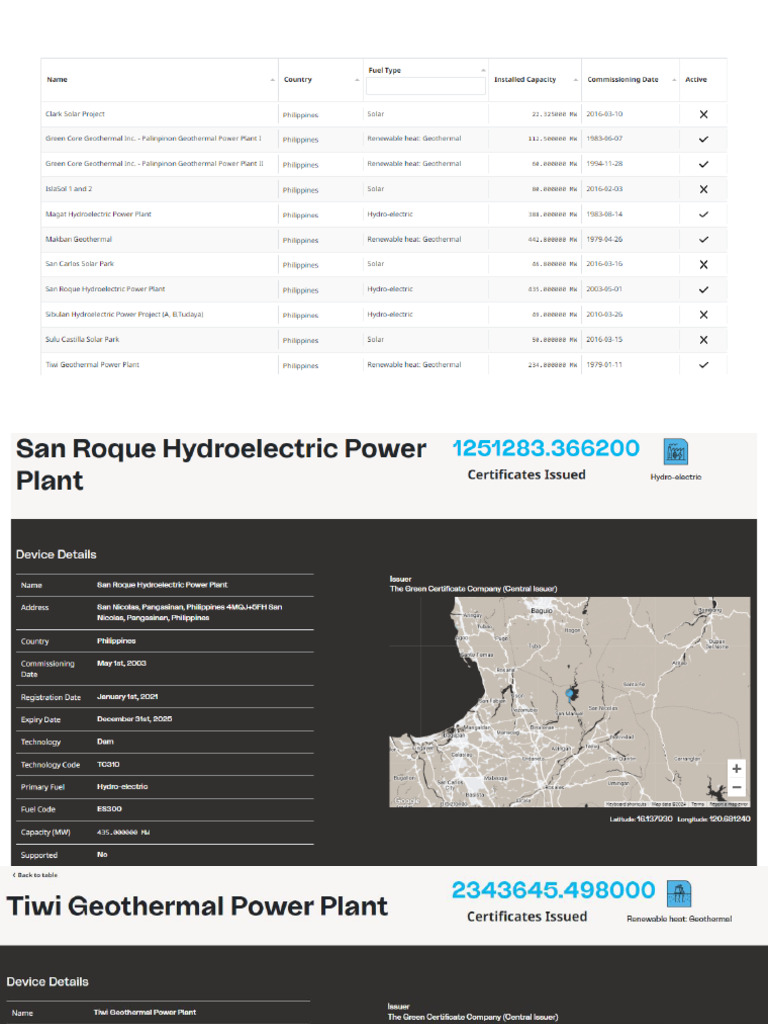
Task: Click the Solar fuel type cell for Clark Solar Project
Action: [x=376, y=114]
